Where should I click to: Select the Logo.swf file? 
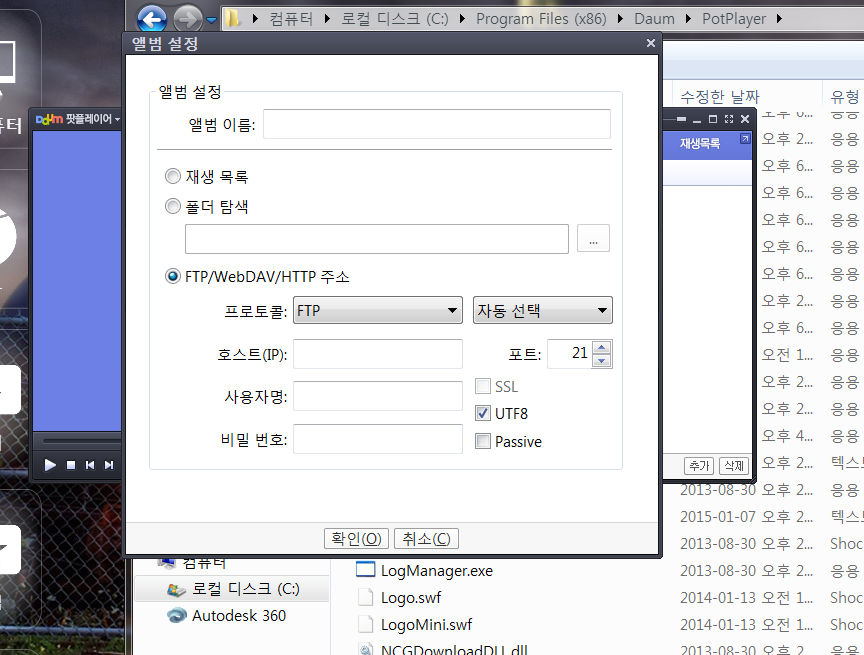411,598
